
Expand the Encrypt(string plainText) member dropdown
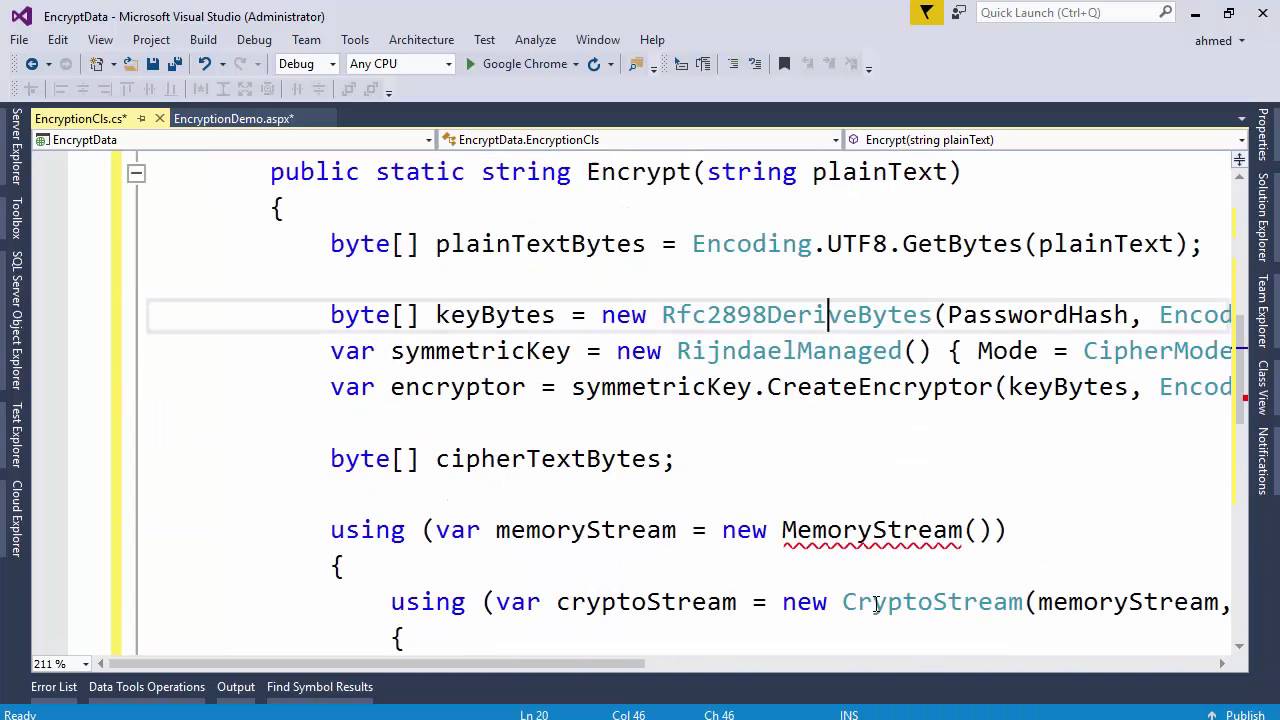click(x=1241, y=140)
